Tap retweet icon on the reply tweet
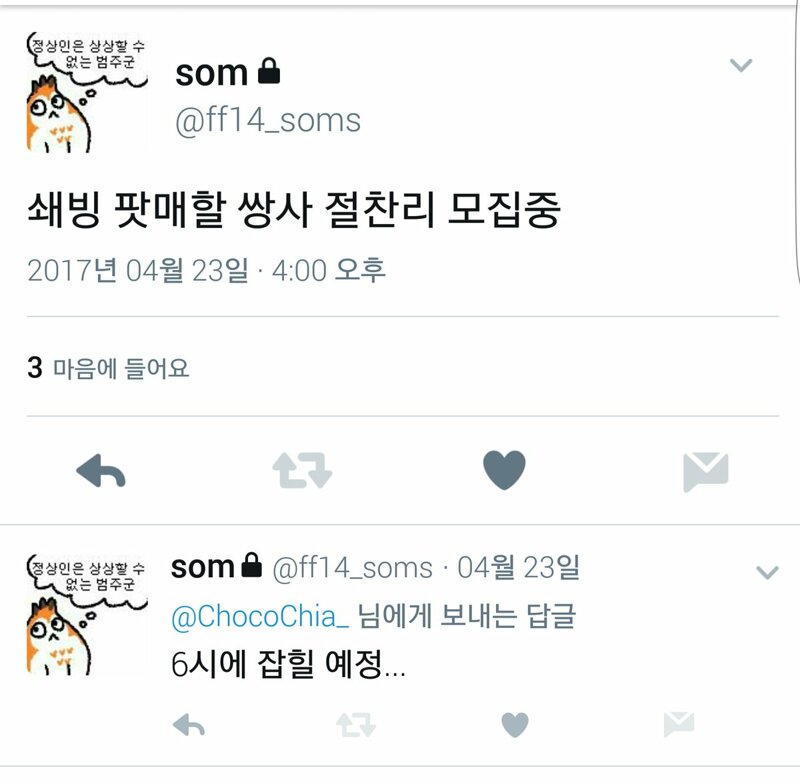800x784 pixels. (x=356, y=725)
